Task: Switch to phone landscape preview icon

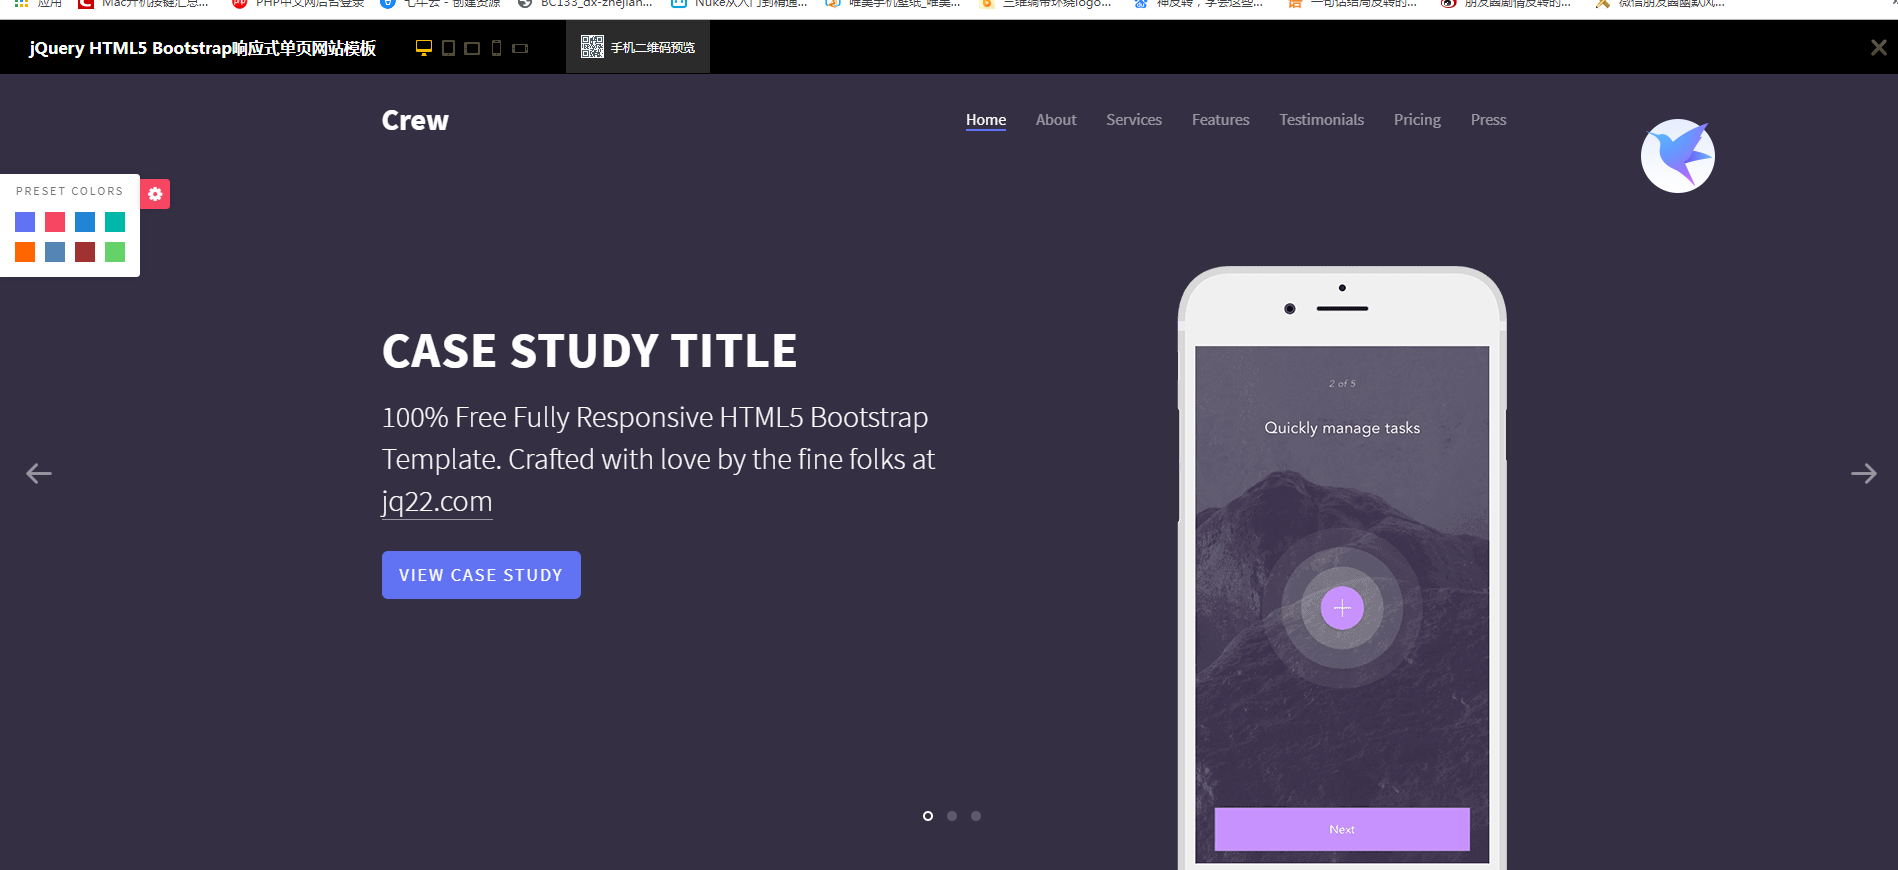Action: [520, 48]
